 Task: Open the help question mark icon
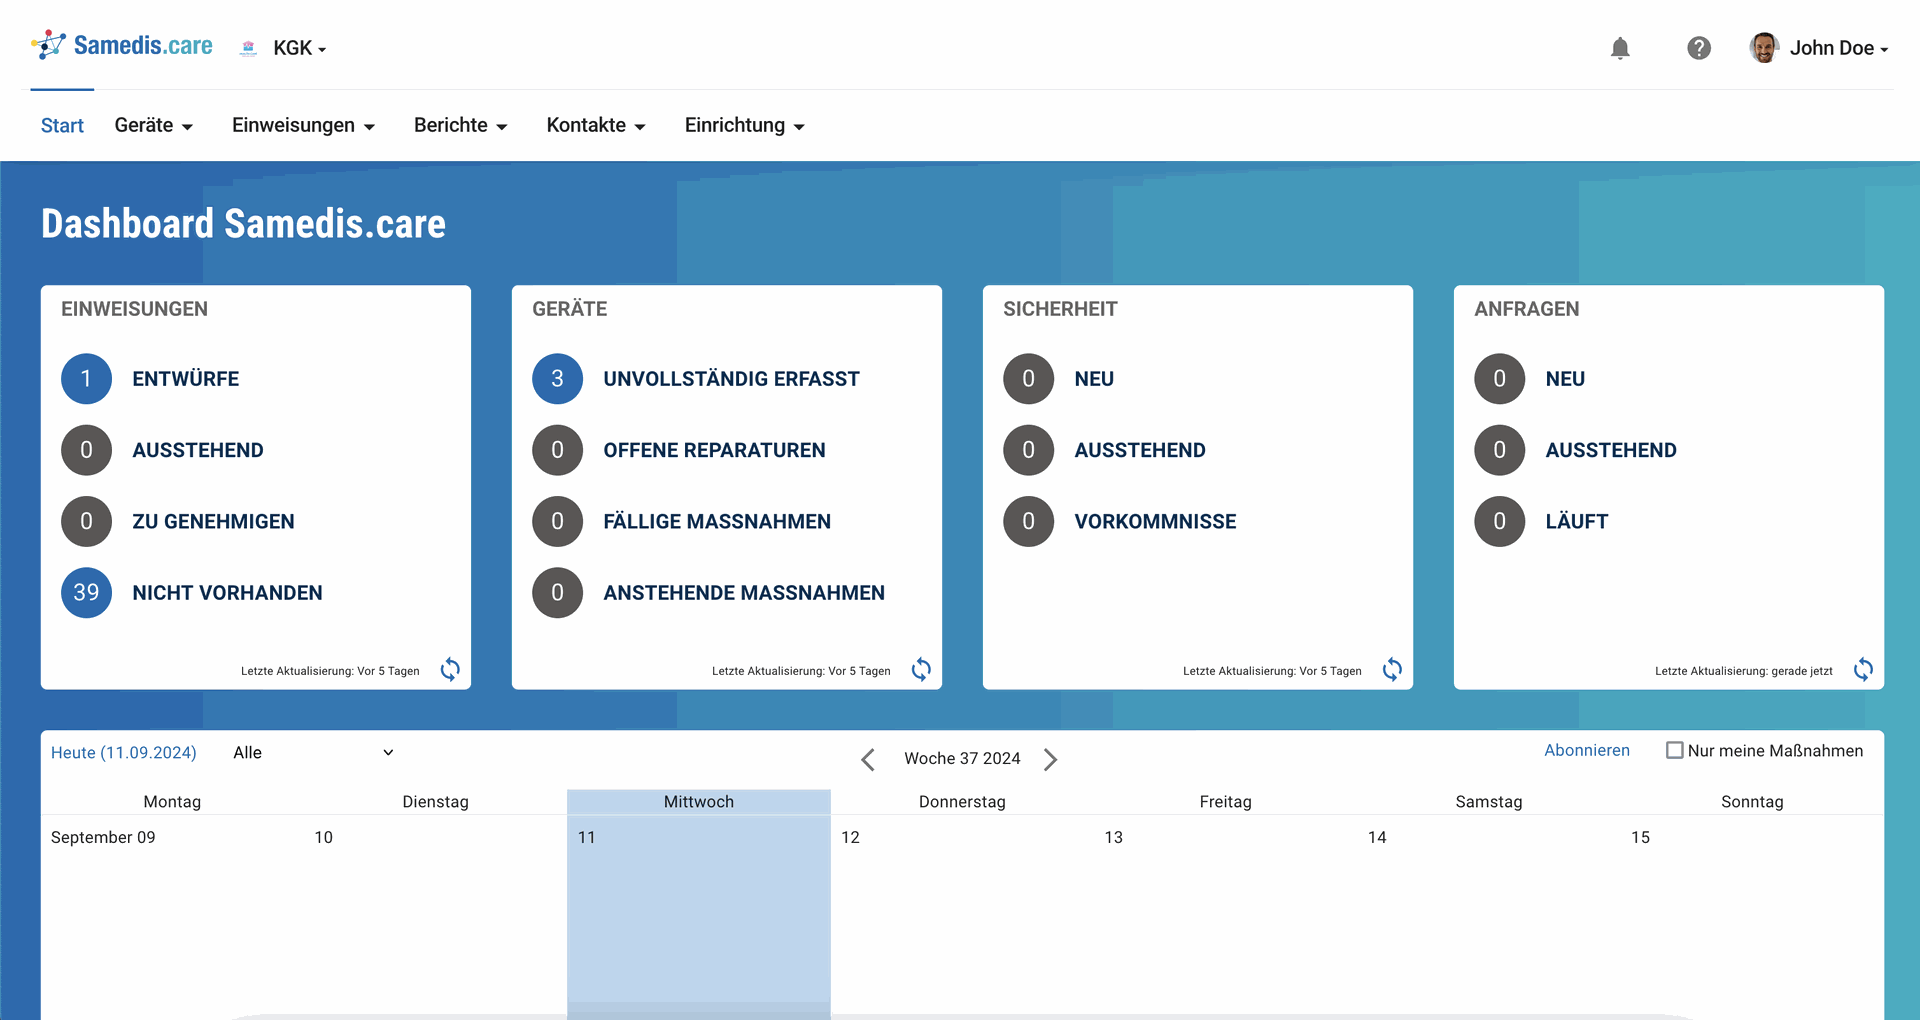[1698, 48]
